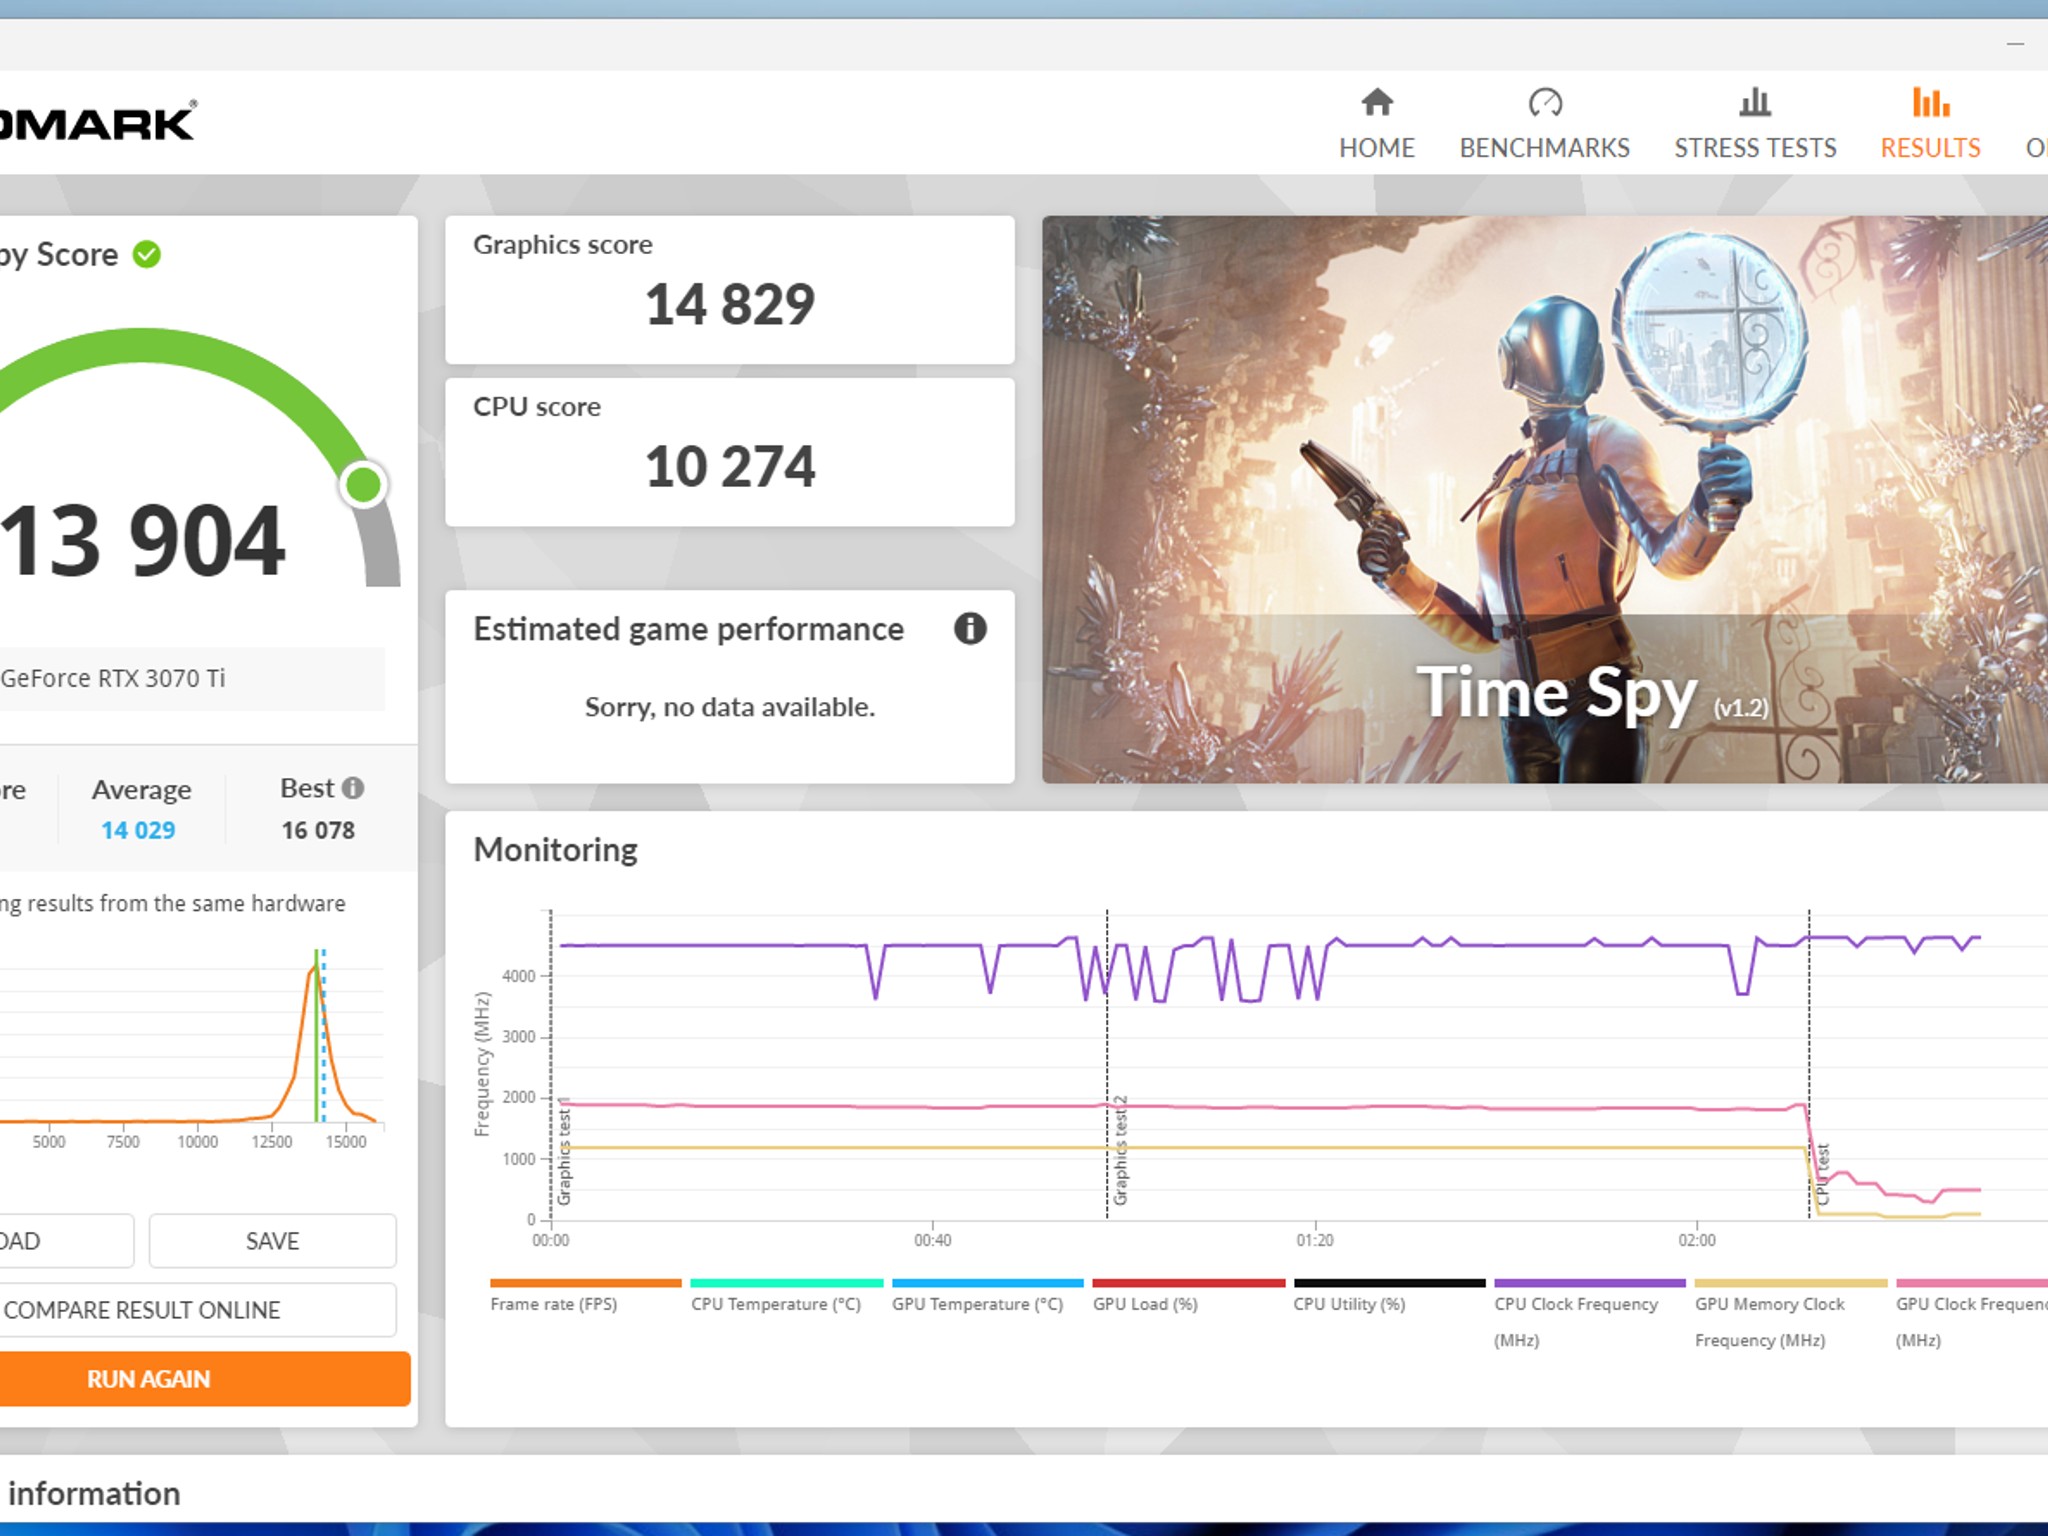
Task: Toggle GPU Load (%) series in the legend
Action: pyautogui.click(x=1144, y=1303)
